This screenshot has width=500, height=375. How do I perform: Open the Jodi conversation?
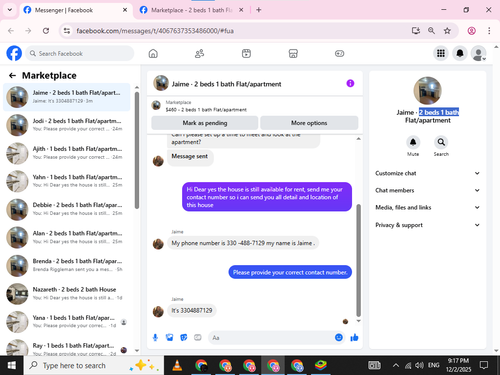tap(67, 125)
